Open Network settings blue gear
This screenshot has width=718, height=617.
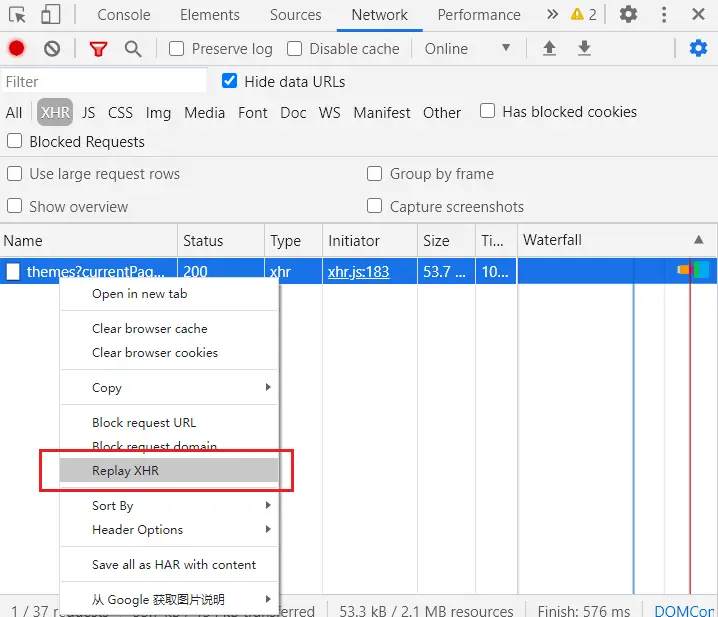click(x=698, y=48)
